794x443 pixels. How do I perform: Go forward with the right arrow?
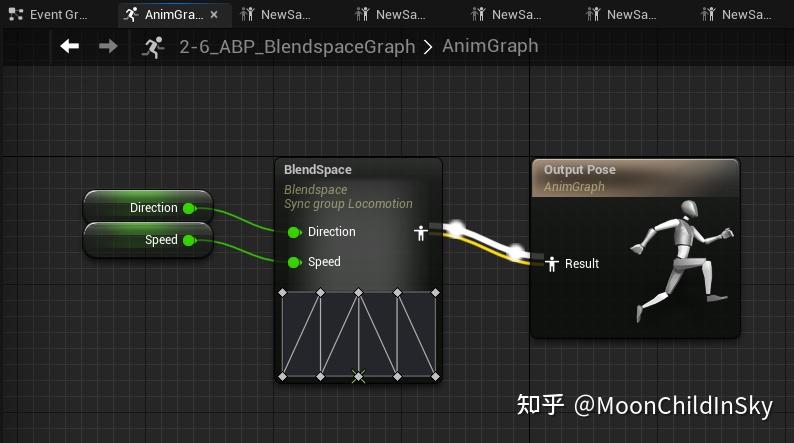click(x=108, y=47)
